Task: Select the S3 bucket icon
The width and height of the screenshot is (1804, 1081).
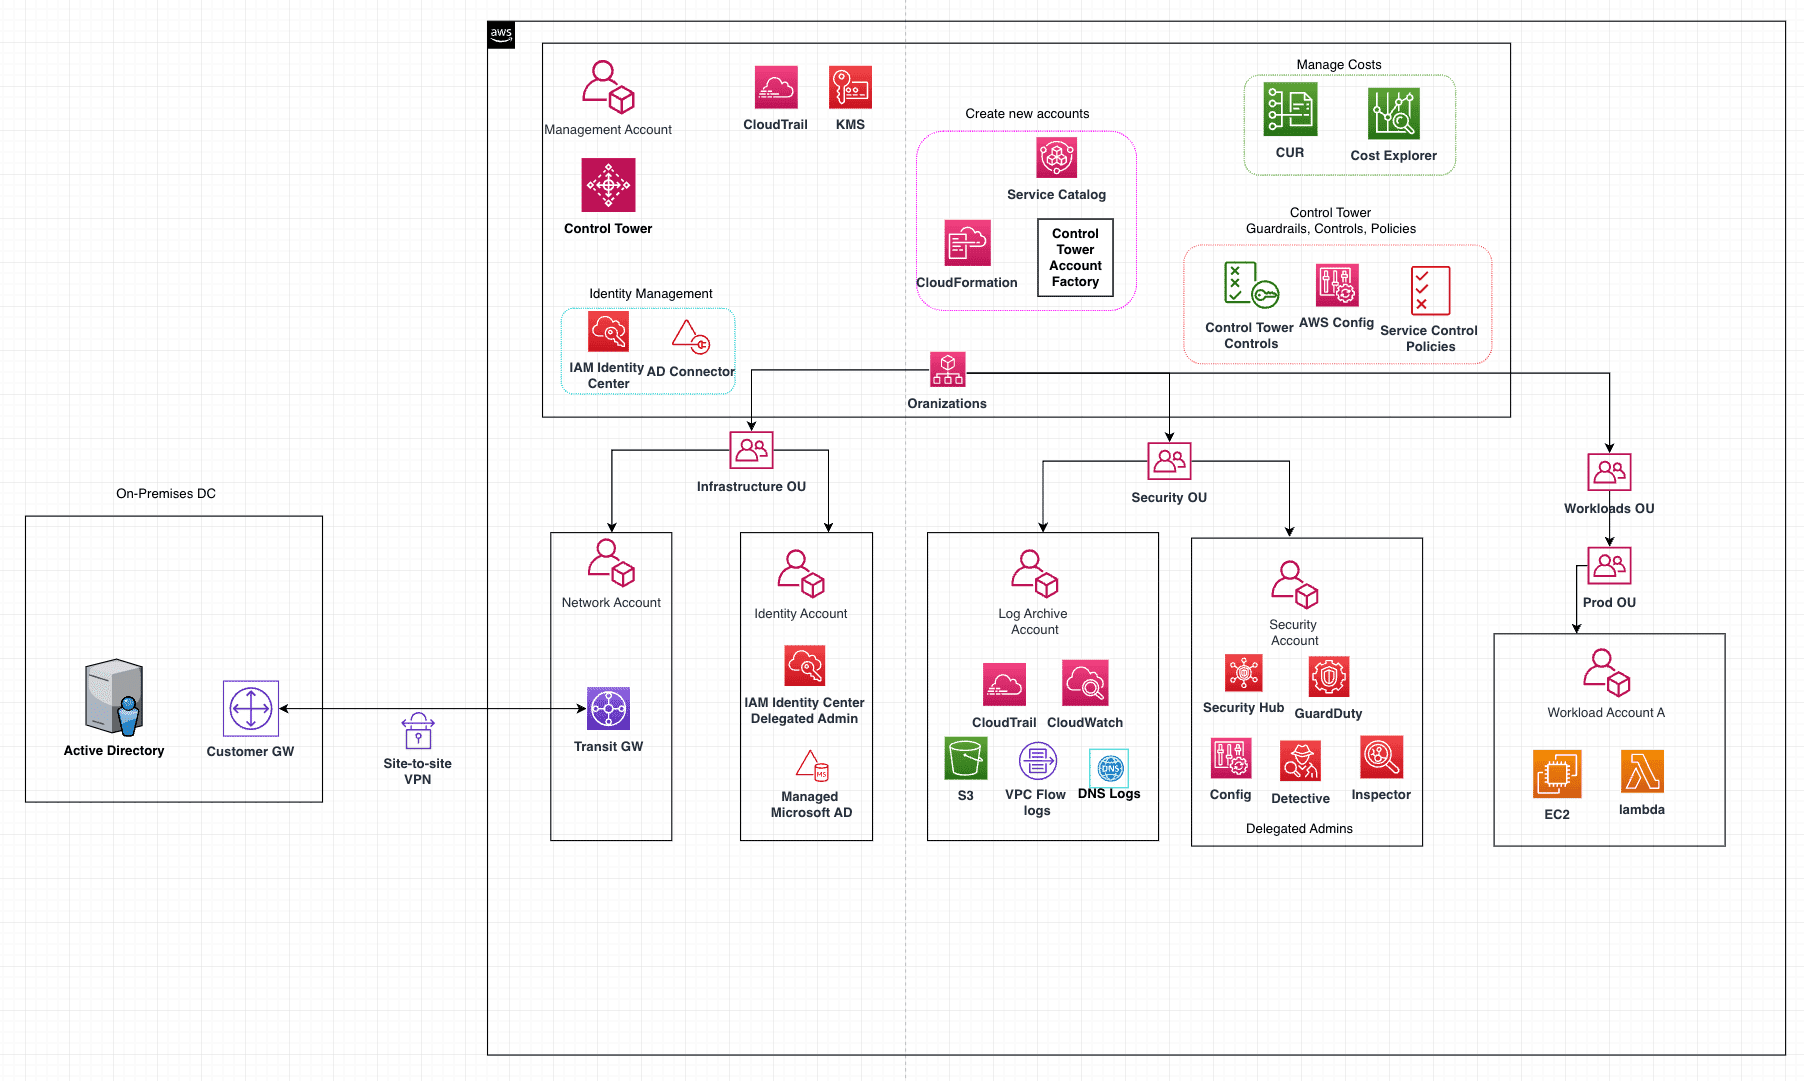Action: click(x=965, y=758)
